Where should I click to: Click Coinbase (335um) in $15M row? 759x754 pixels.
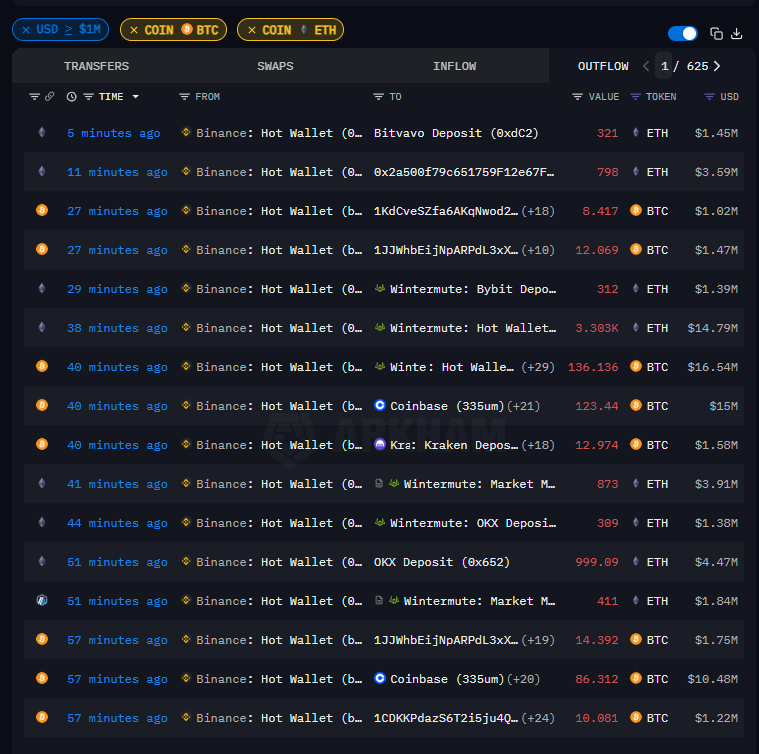(447, 406)
